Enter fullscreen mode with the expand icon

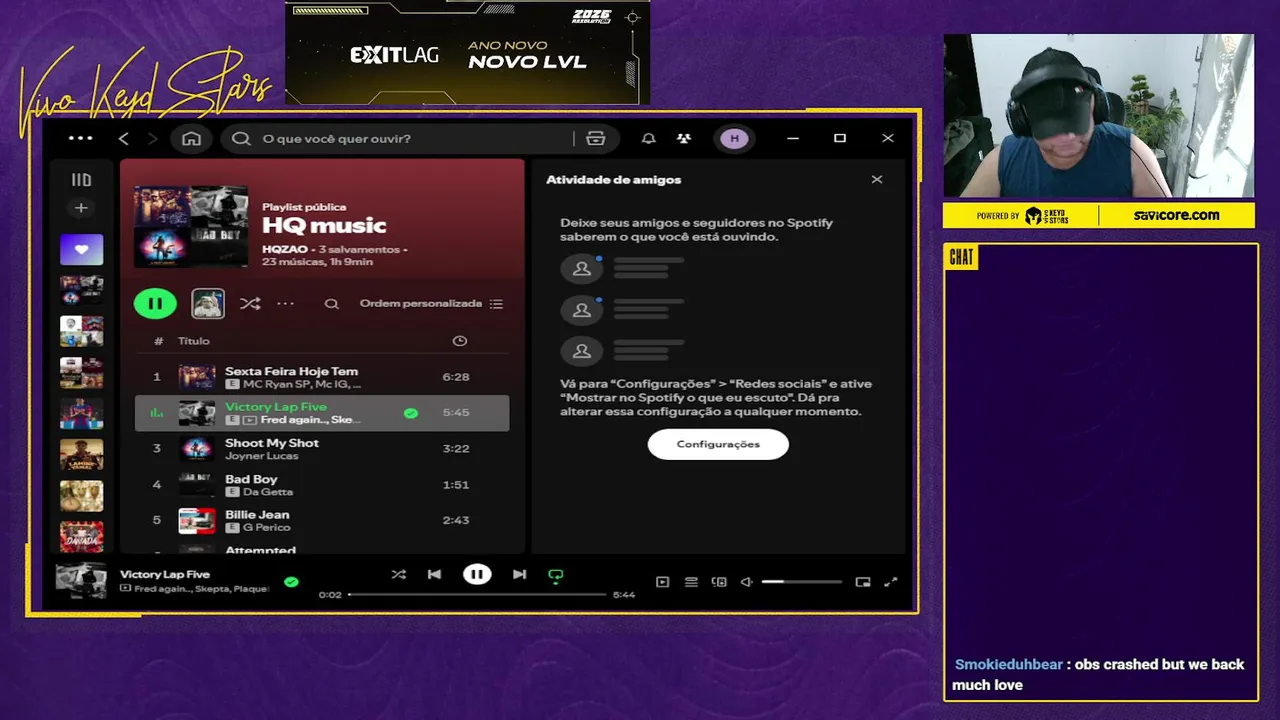tap(891, 581)
